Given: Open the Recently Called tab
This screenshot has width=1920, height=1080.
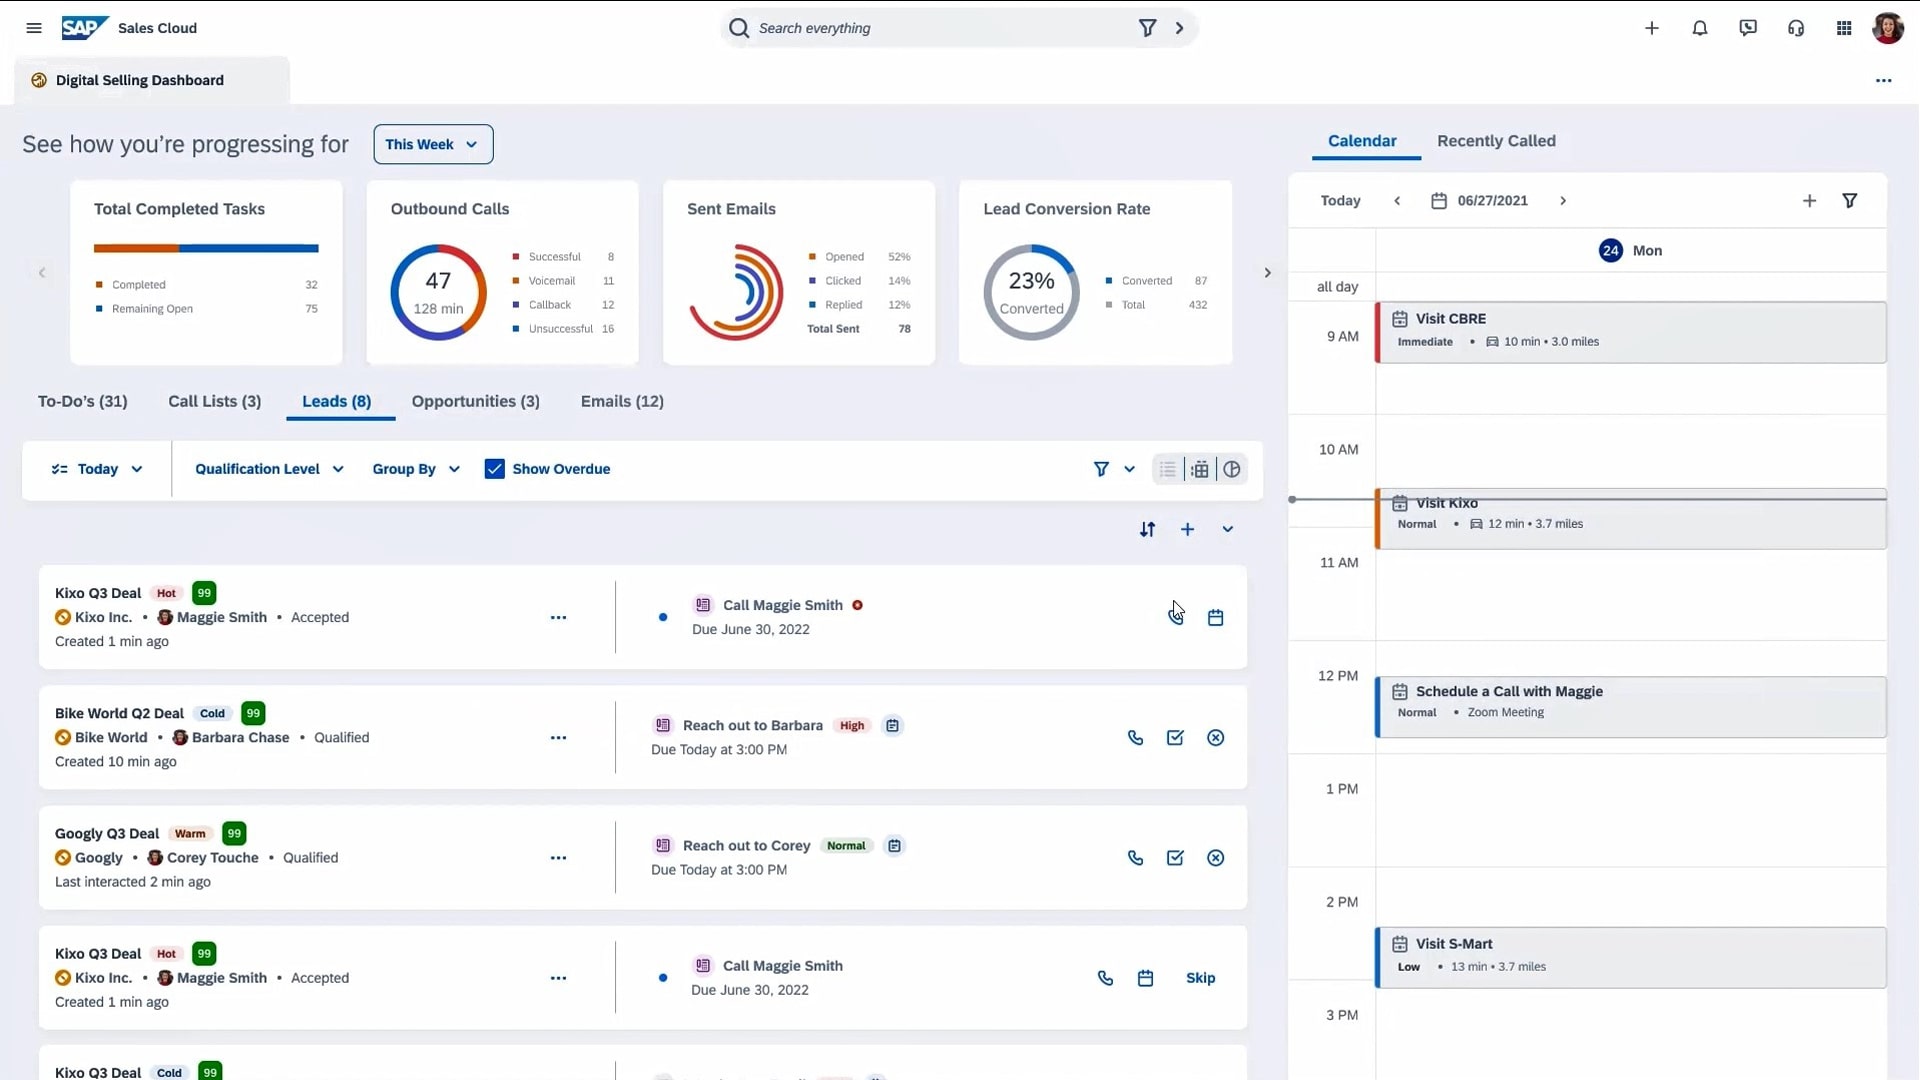Looking at the screenshot, I should pos(1496,141).
